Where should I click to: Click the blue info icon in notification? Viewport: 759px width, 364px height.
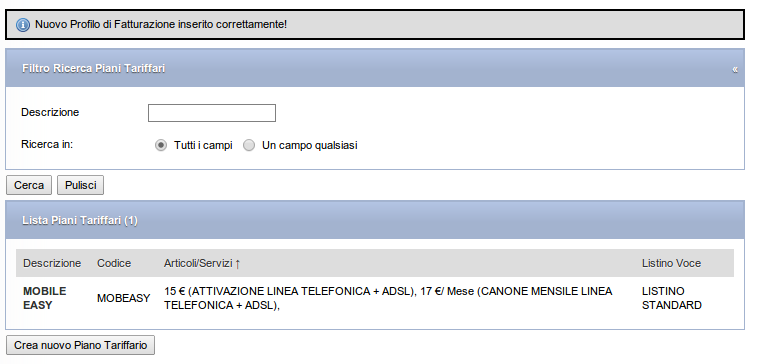pos(23,25)
